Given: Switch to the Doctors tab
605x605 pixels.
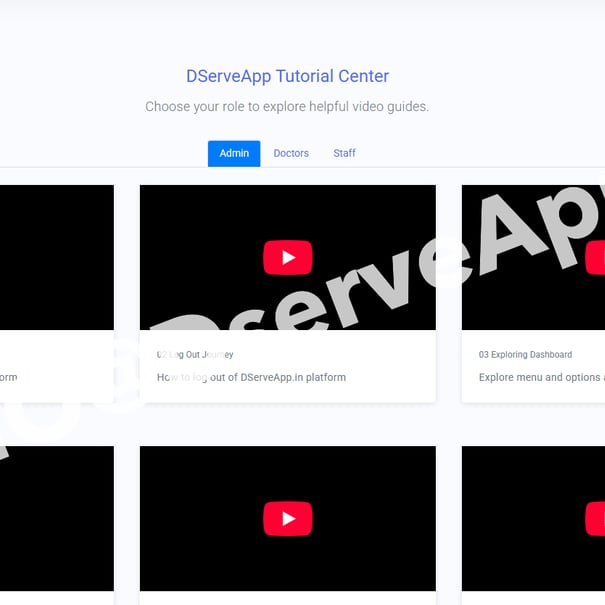Looking at the screenshot, I should (291, 154).
